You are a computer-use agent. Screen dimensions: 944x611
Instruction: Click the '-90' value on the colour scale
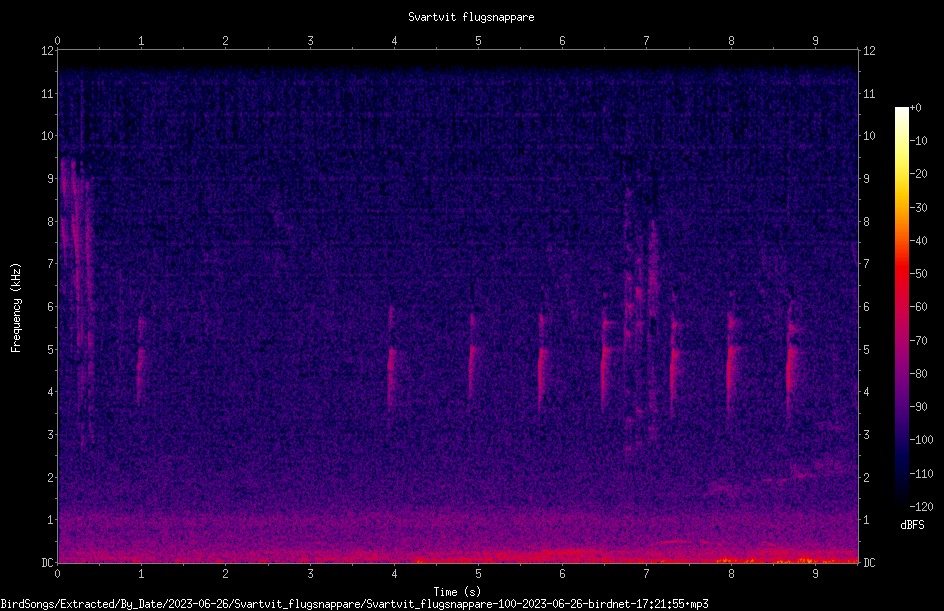point(918,407)
